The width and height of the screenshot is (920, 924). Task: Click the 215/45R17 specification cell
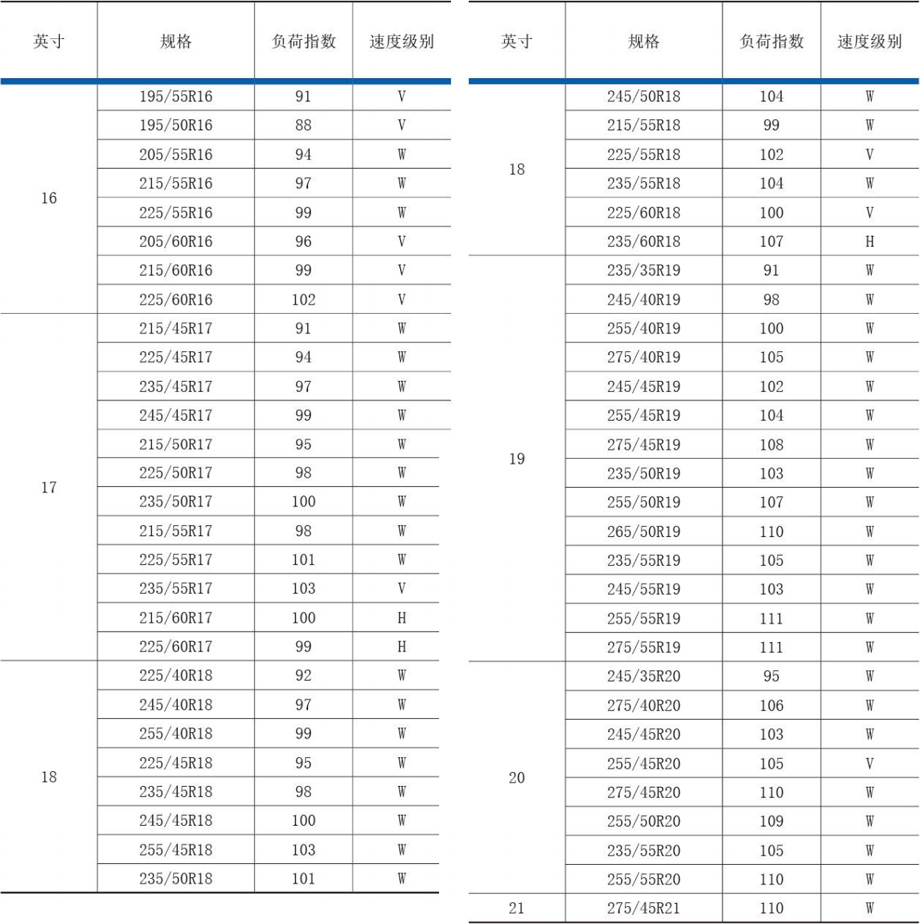tap(175, 329)
